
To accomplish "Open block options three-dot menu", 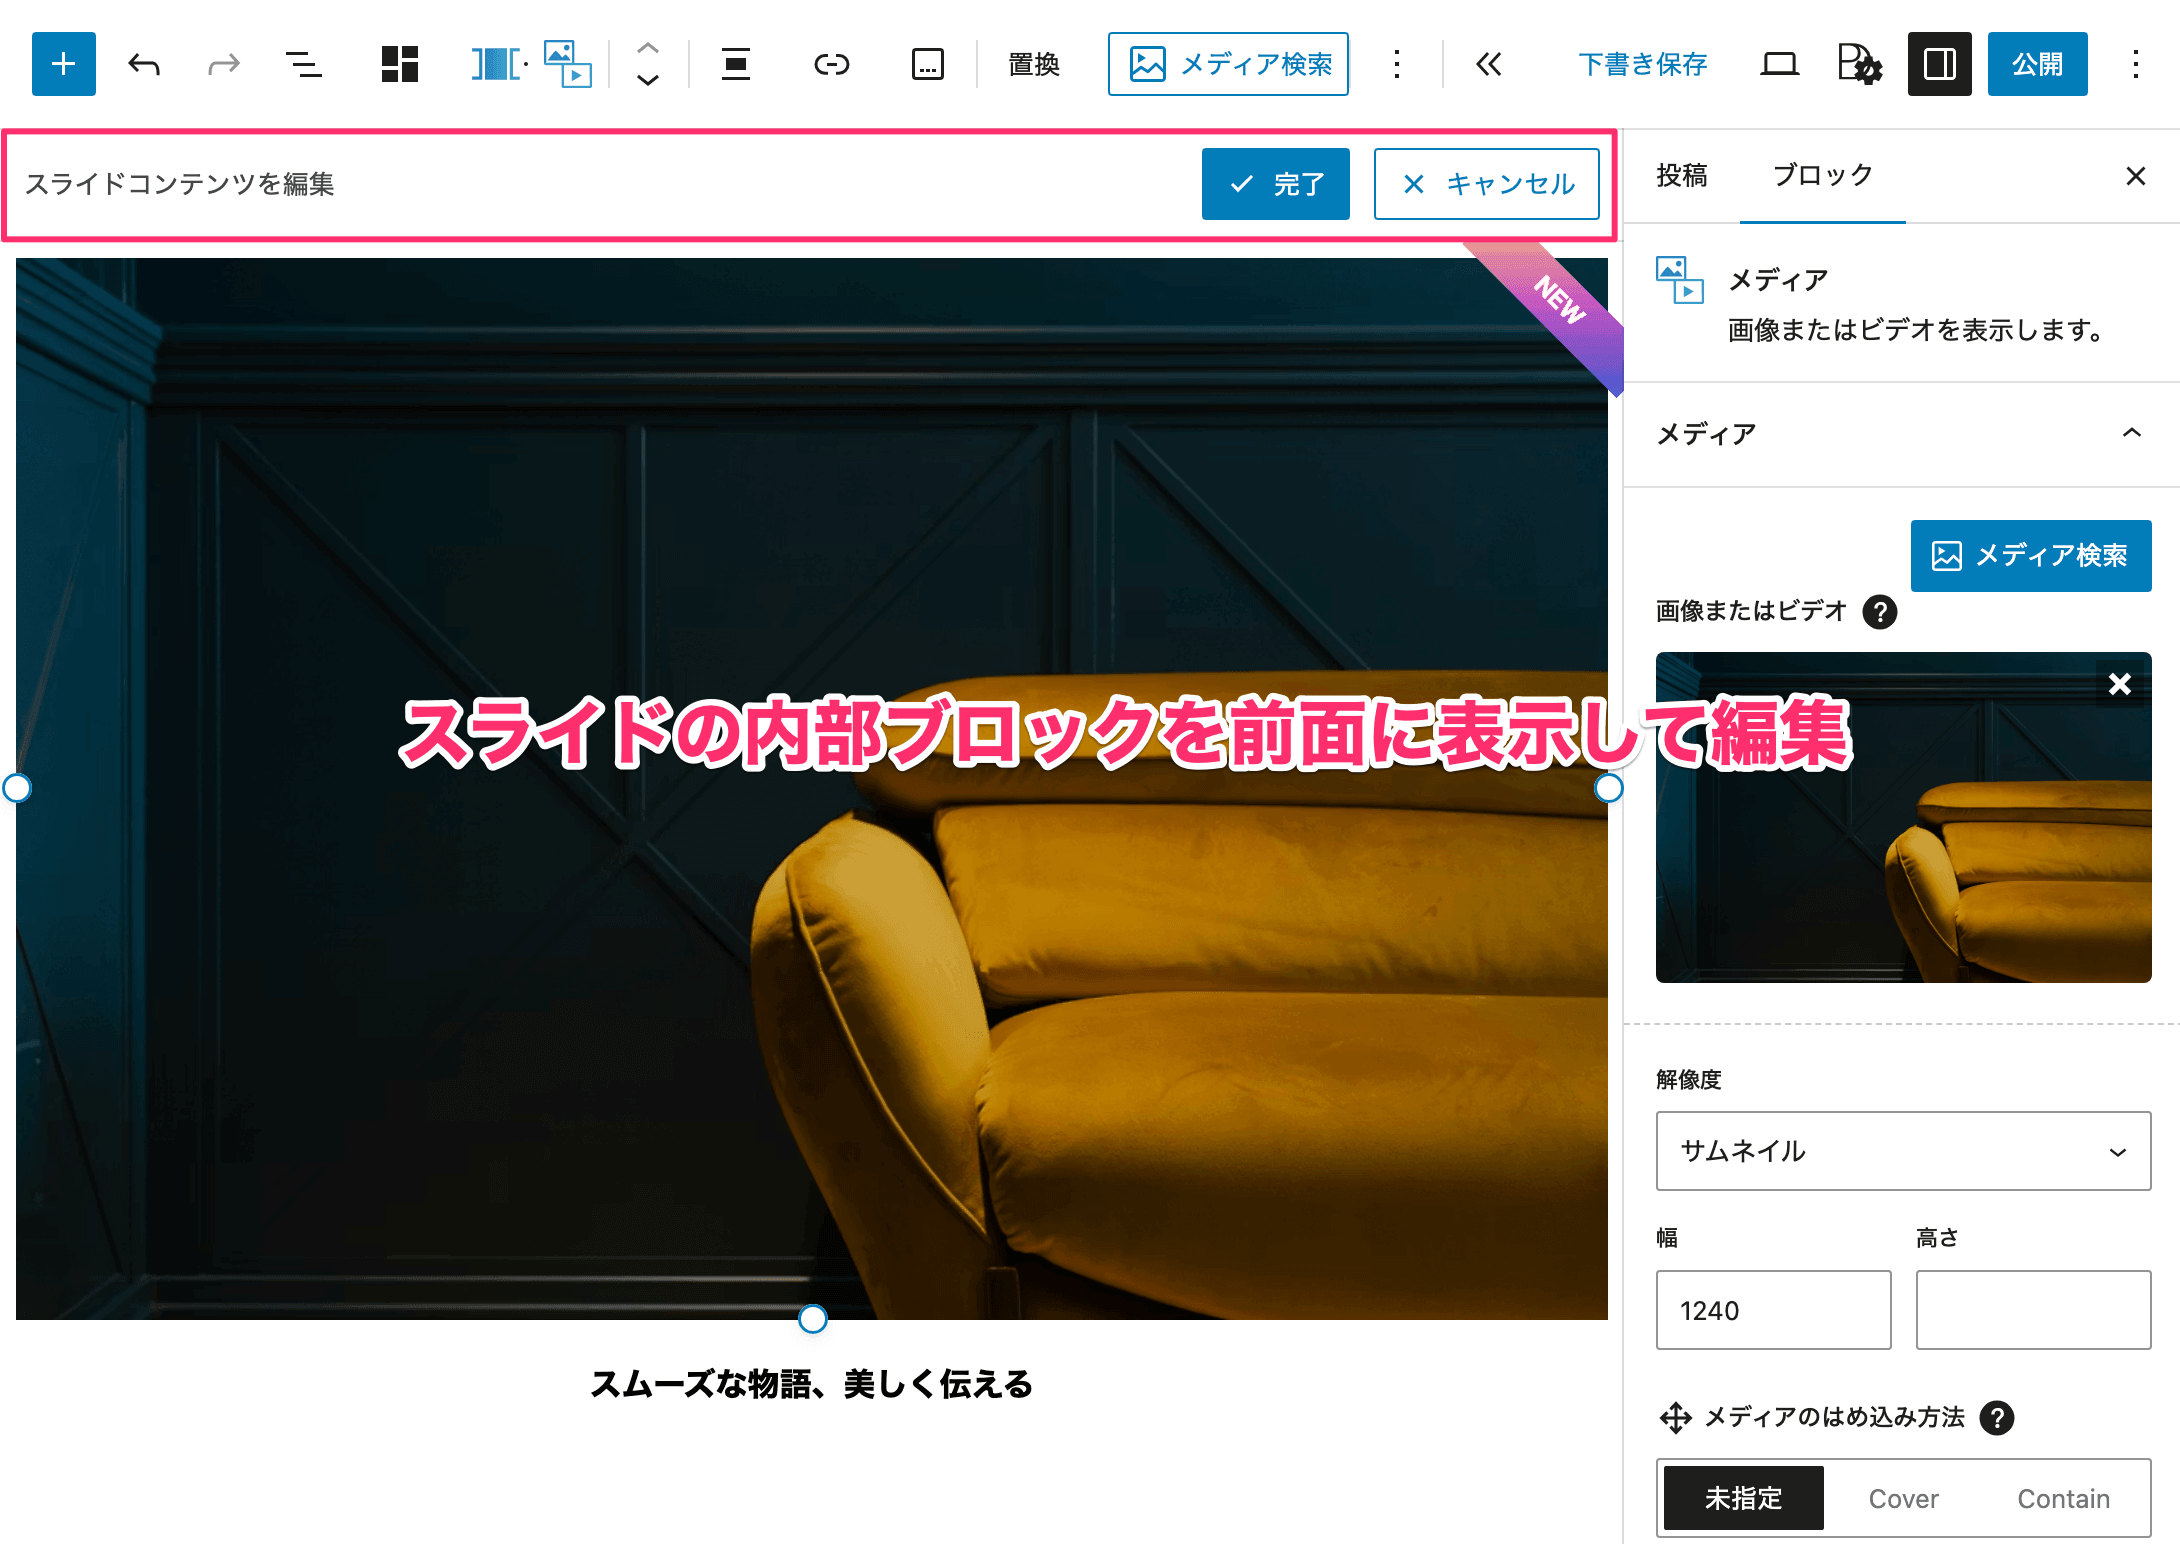I will (1396, 64).
